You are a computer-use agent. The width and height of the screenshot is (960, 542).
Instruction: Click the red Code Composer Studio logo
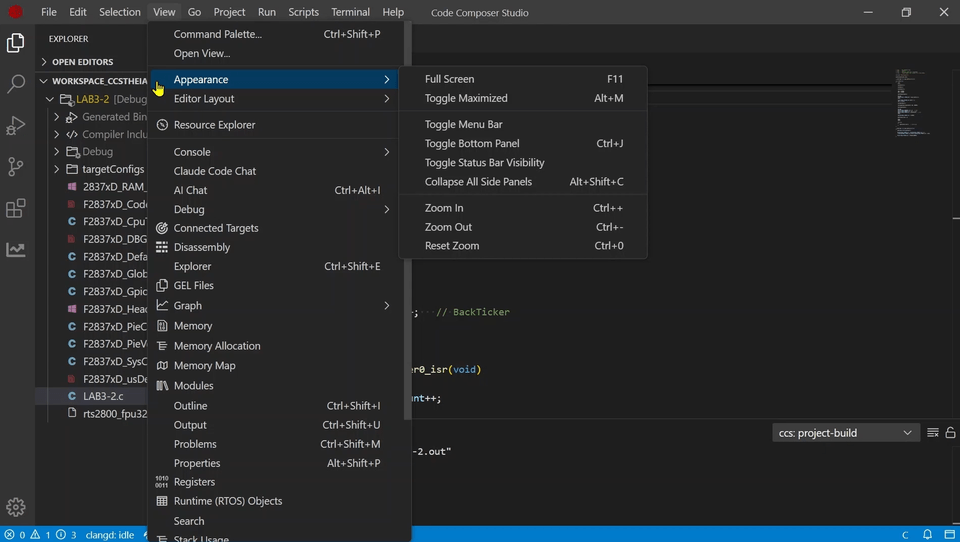[15, 12]
